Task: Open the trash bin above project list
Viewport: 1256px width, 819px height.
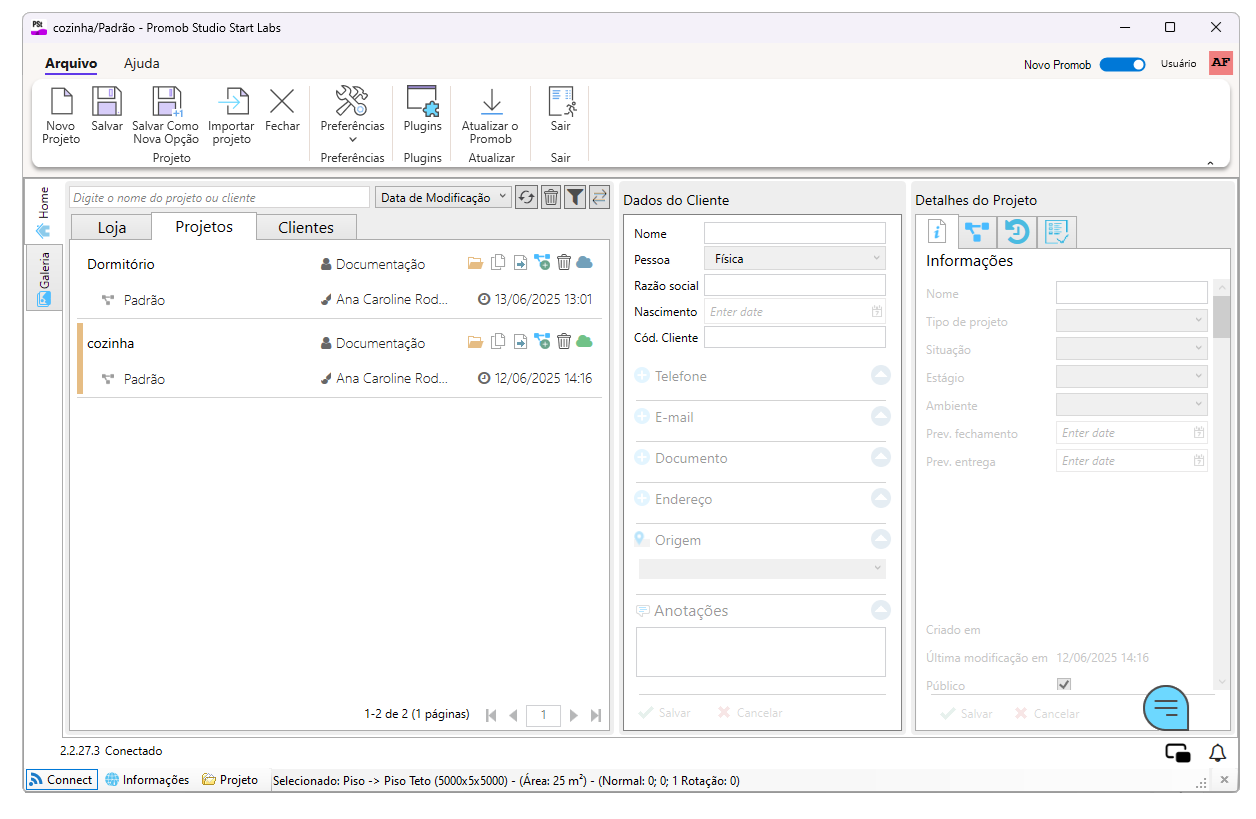Action: [x=551, y=197]
